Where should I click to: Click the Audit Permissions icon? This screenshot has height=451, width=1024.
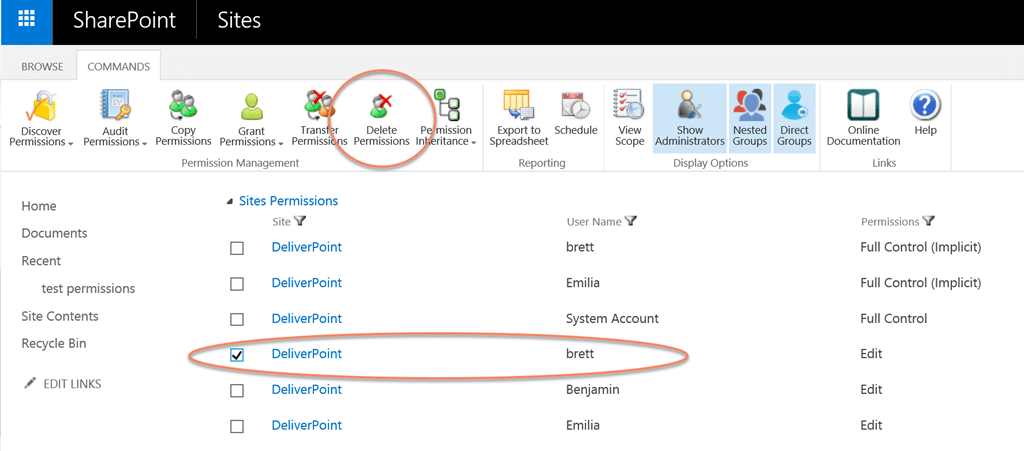(x=114, y=106)
